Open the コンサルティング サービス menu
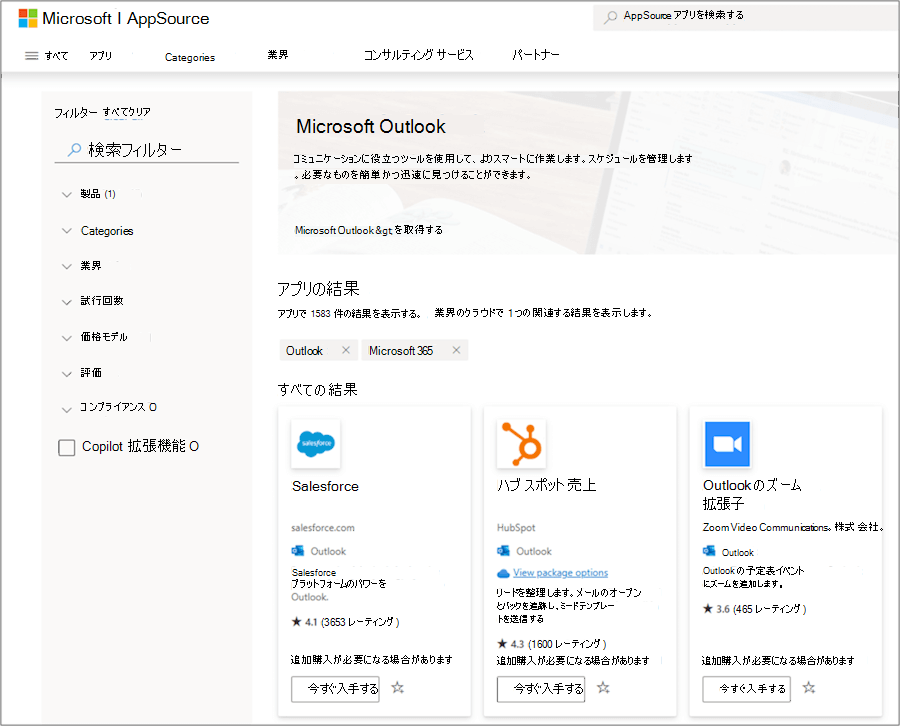The height and width of the screenshot is (726, 900). coord(418,55)
